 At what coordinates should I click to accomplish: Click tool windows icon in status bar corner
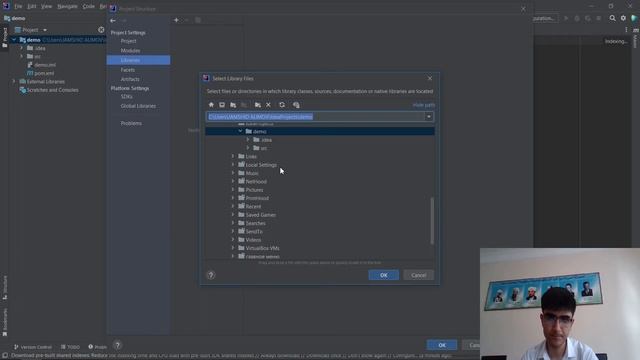click(x=5, y=356)
